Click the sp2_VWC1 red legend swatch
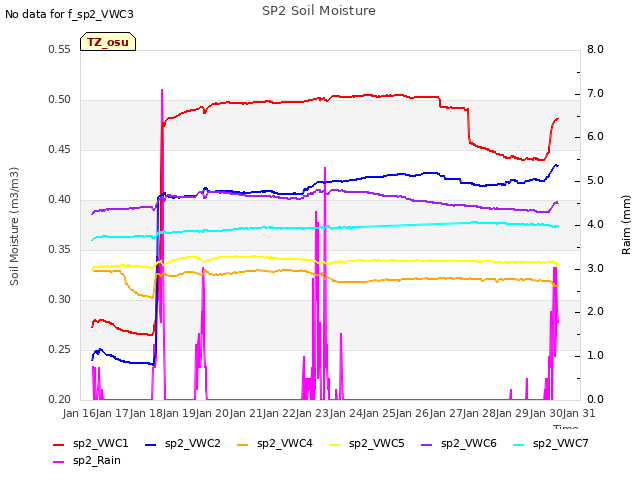Image resolution: width=640 pixels, height=480 pixels. click(x=58, y=445)
